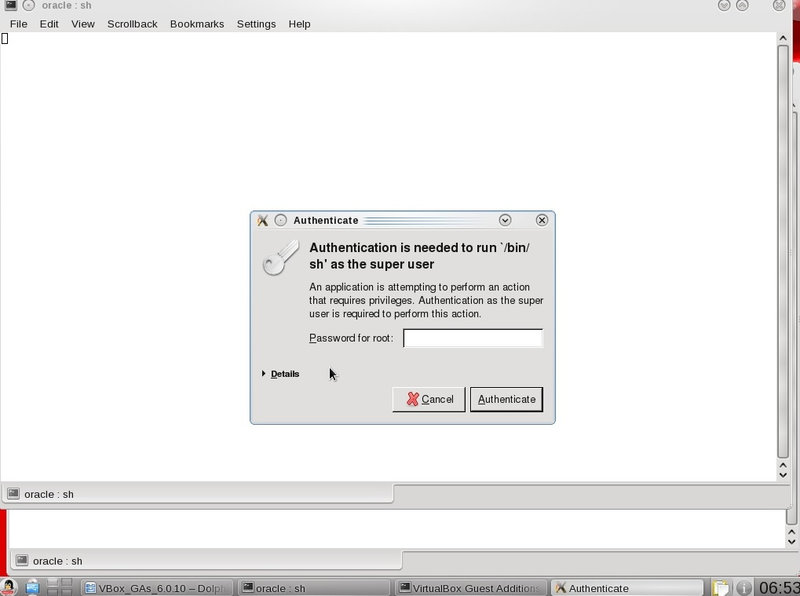Open the Scrollback menu

(x=131, y=24)
